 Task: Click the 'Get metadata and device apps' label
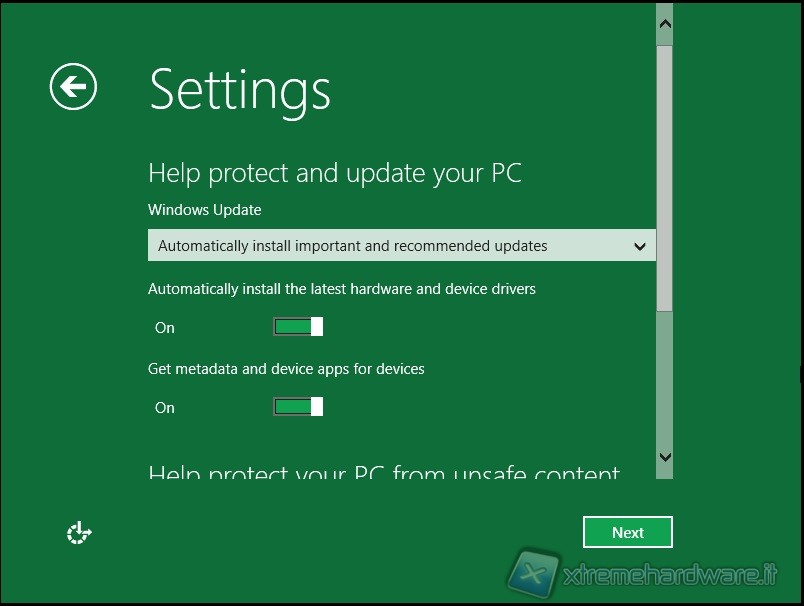click(x=286, y=369)
